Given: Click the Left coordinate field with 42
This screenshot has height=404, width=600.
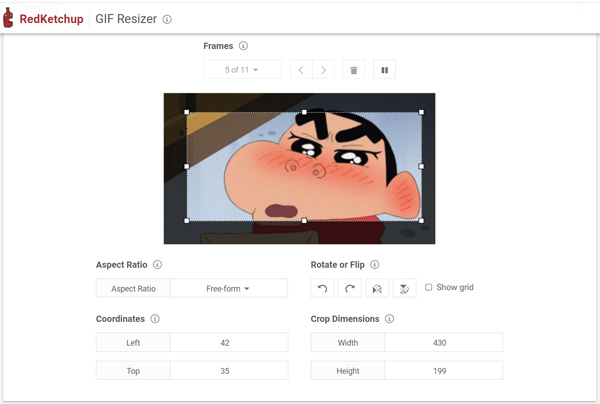Looking at the screenshot, I should coord(229,342).
